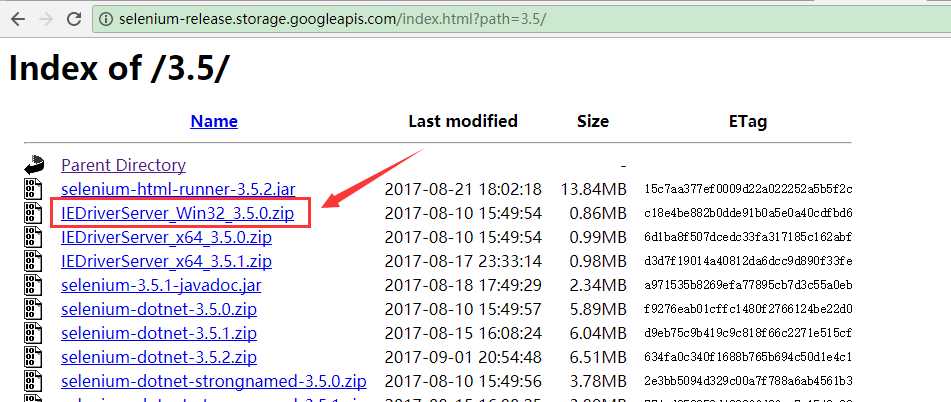Click ETag d3d7f19014a40812da6dcc9d890f33fe
This screenshot has height=402, width=951.
(748, 261)
